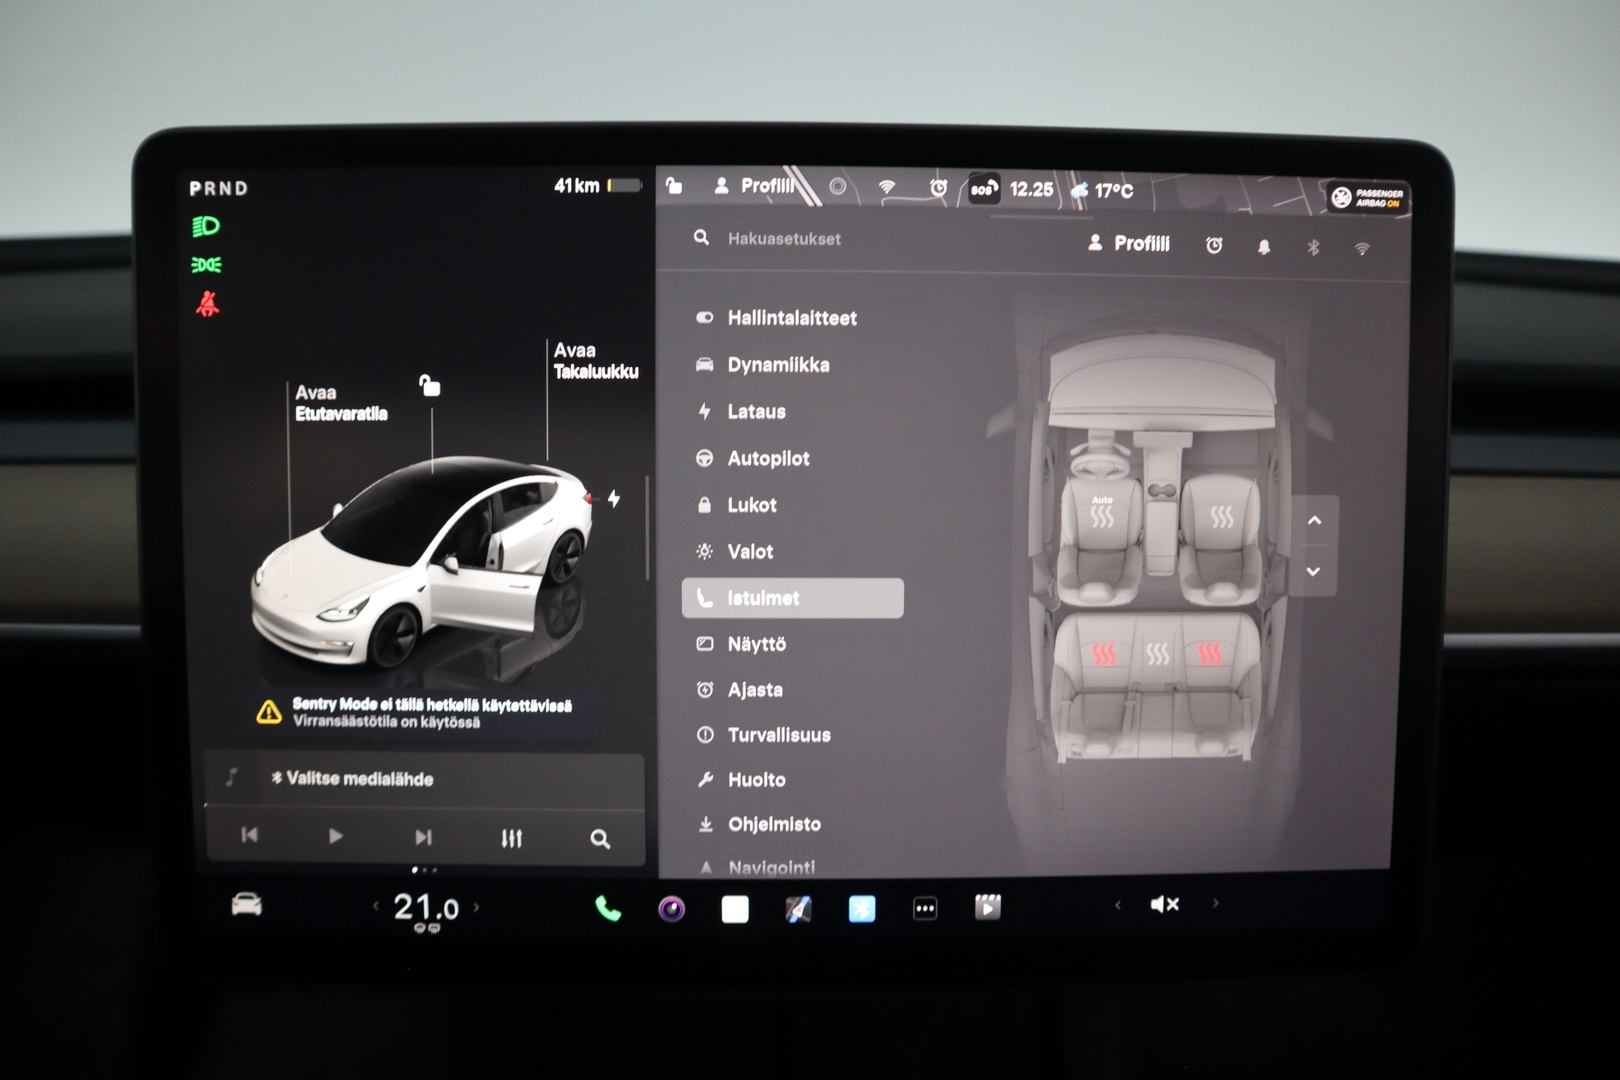Open the equalizer icon in the media player

[x=512, y=838]
